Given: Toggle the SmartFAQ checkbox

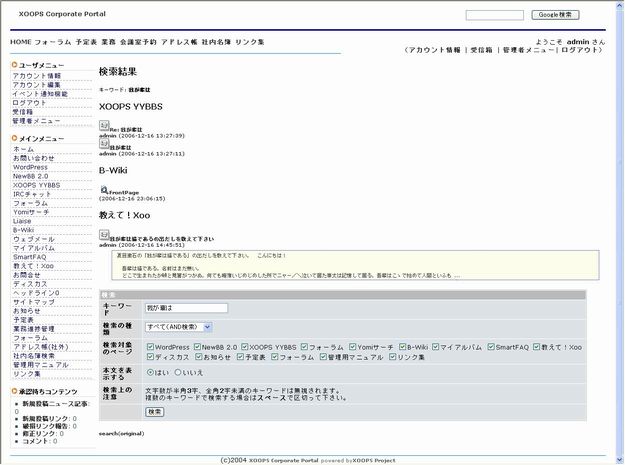Looking at the screenshot, I should [x=489, y=347].
